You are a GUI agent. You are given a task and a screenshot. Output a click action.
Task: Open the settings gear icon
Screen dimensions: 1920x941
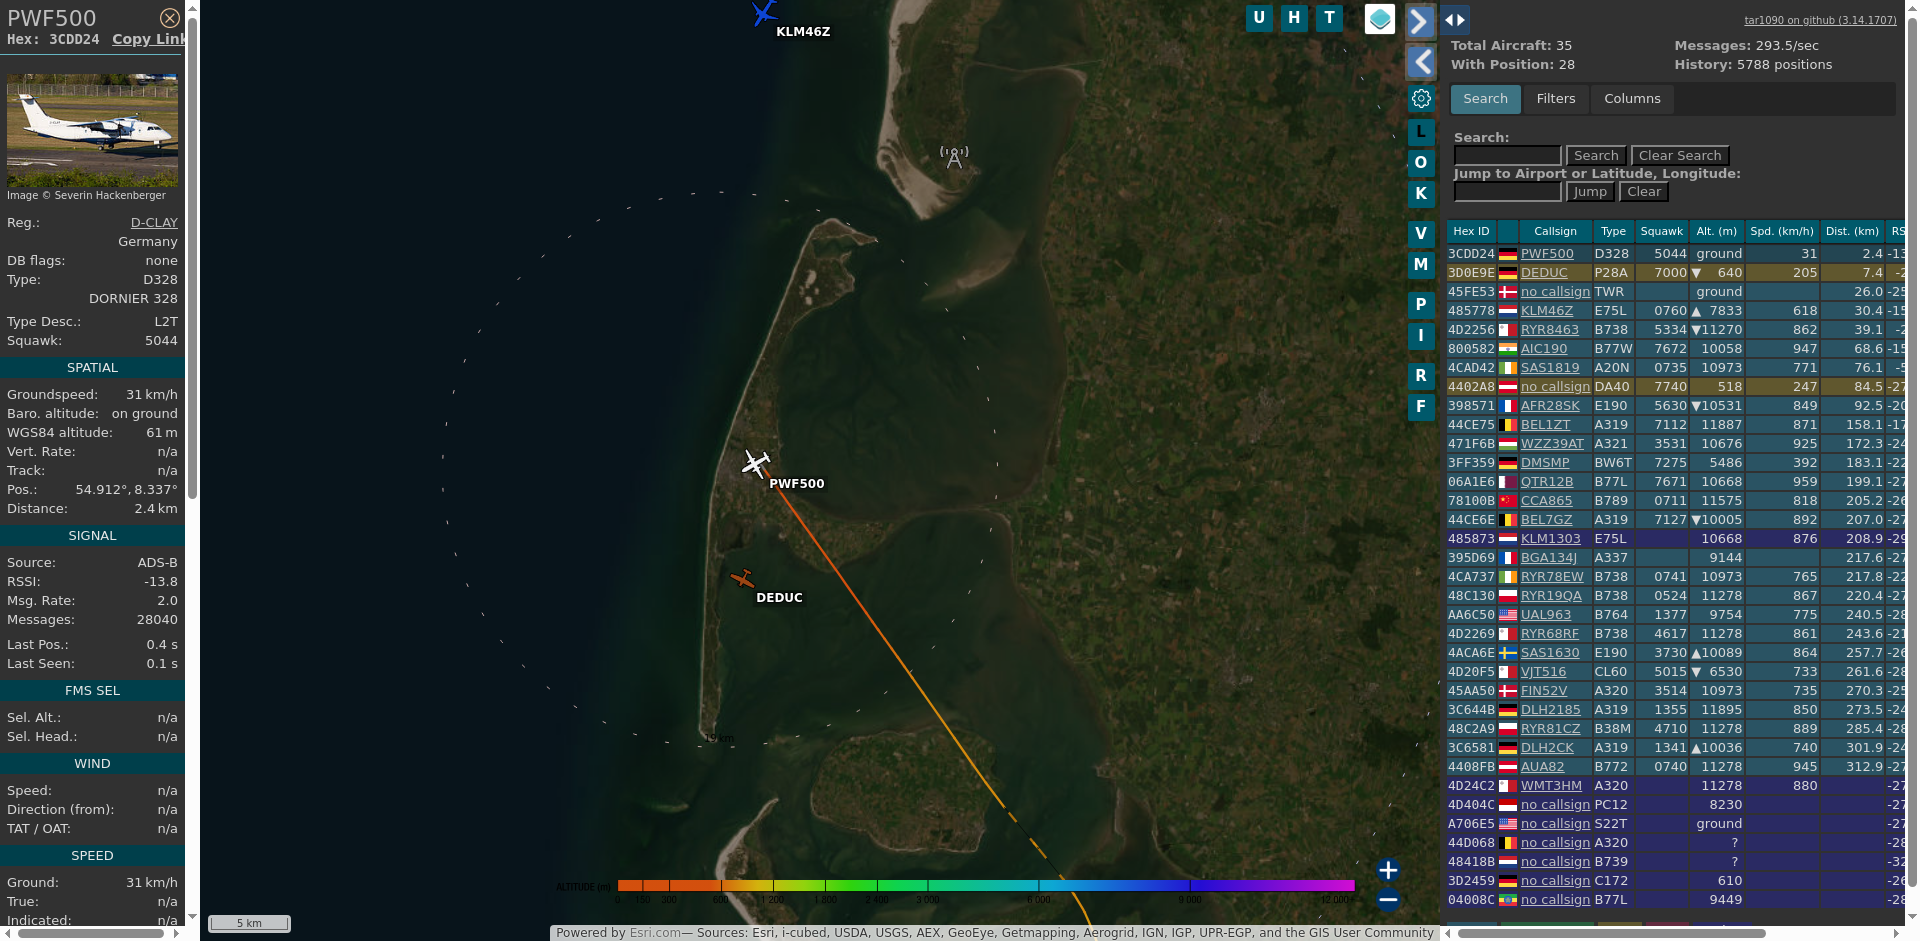click(x=1421, y=98)
